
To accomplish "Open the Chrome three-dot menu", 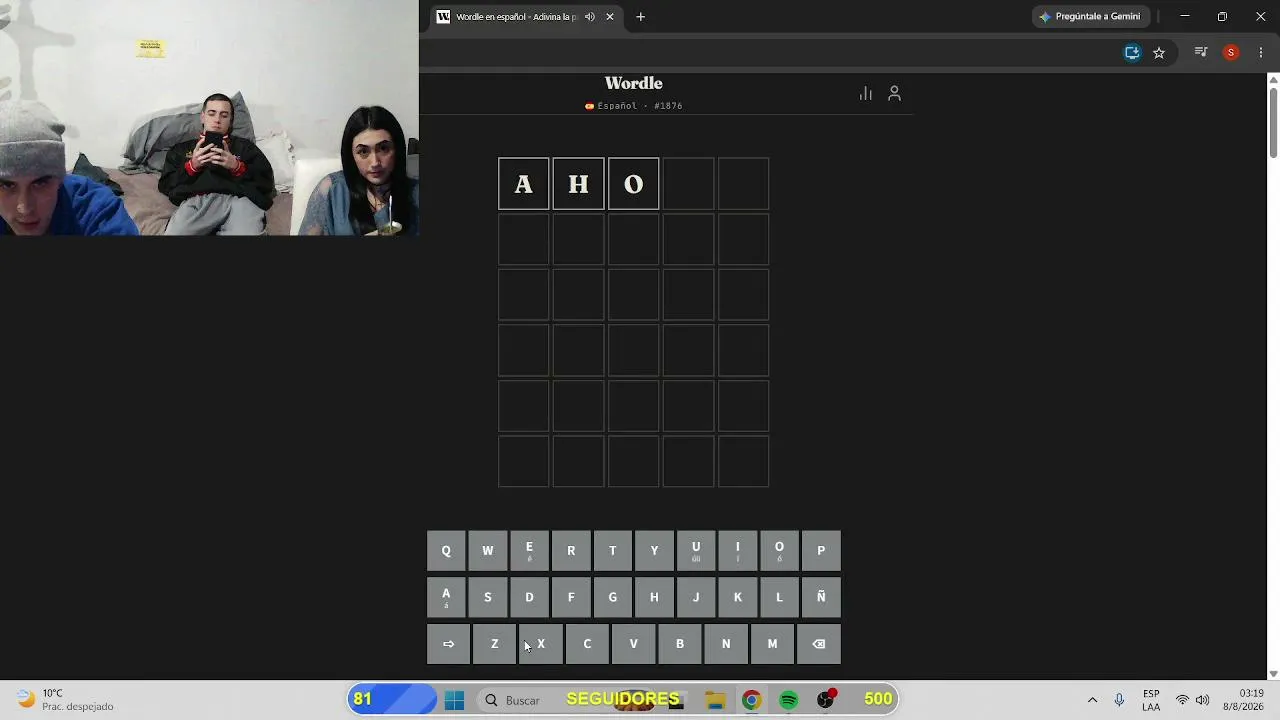I will (x=1260, y=53).
